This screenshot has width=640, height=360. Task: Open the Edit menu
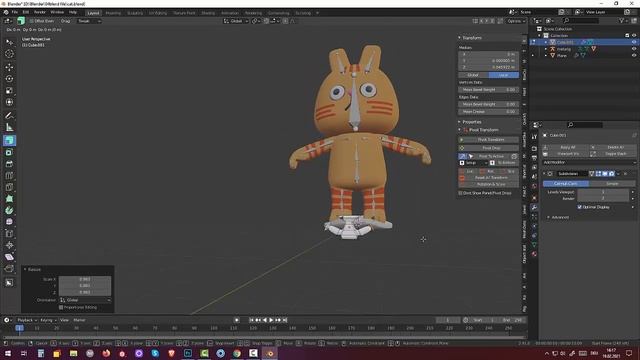(26, 12)
